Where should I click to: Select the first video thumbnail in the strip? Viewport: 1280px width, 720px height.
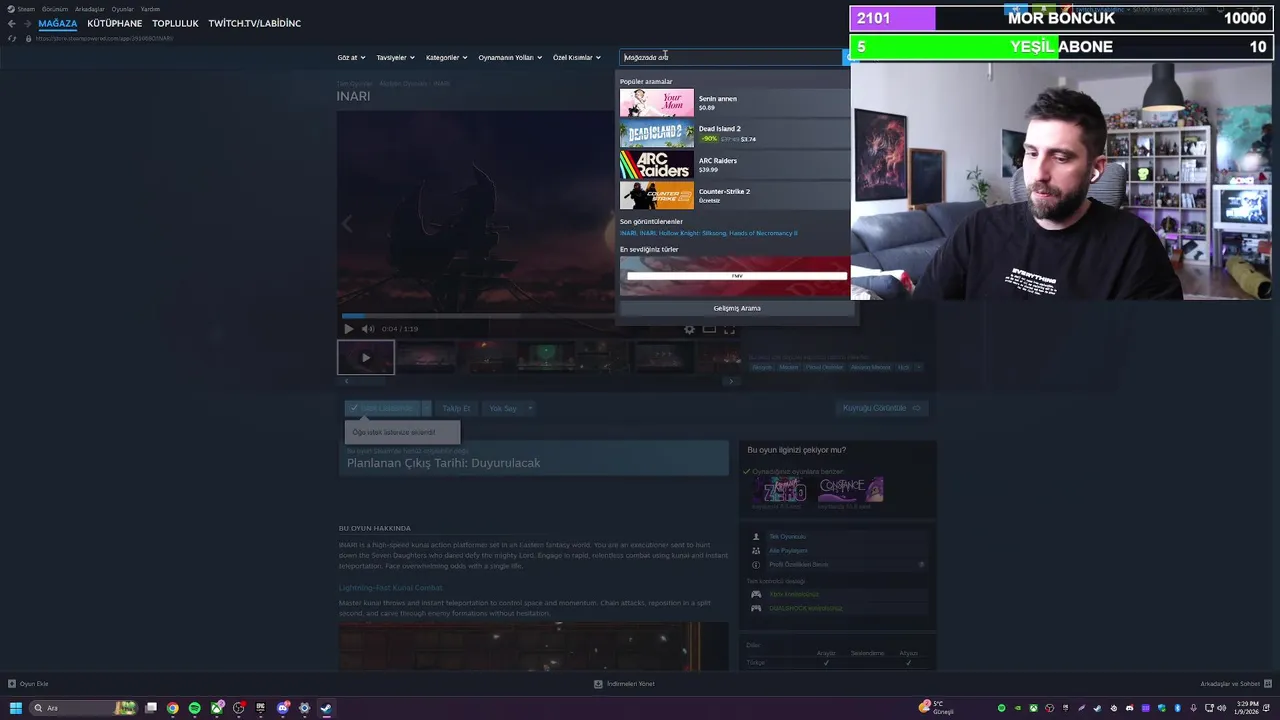[366, 357]
